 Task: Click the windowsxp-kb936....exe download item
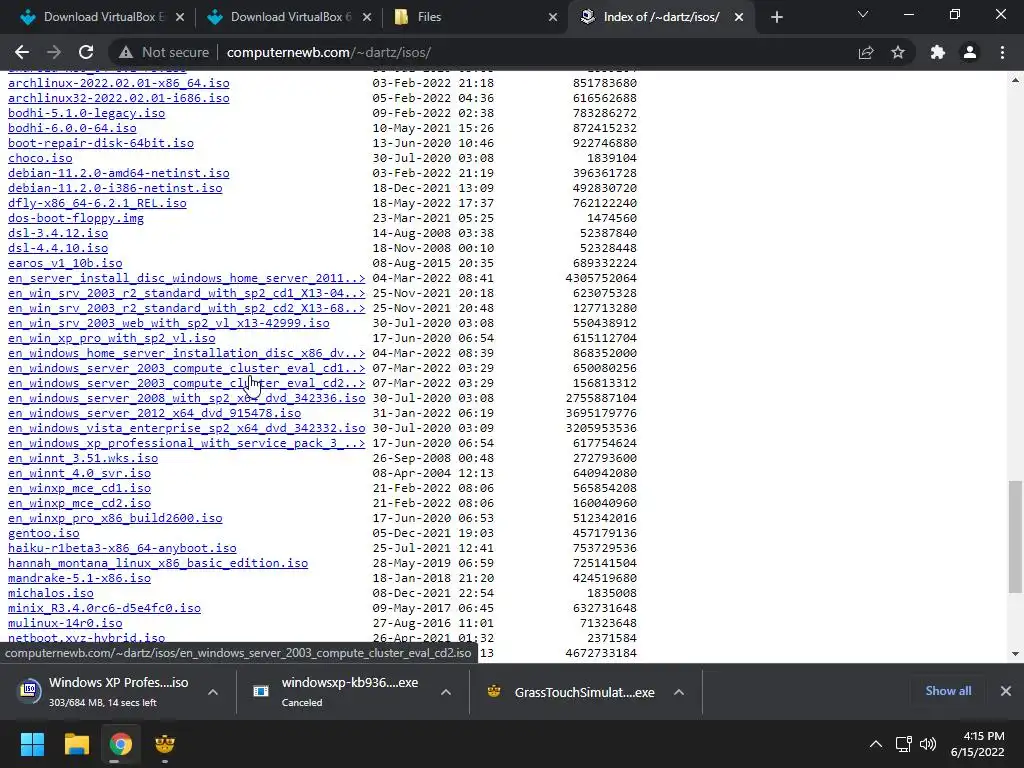336,692
